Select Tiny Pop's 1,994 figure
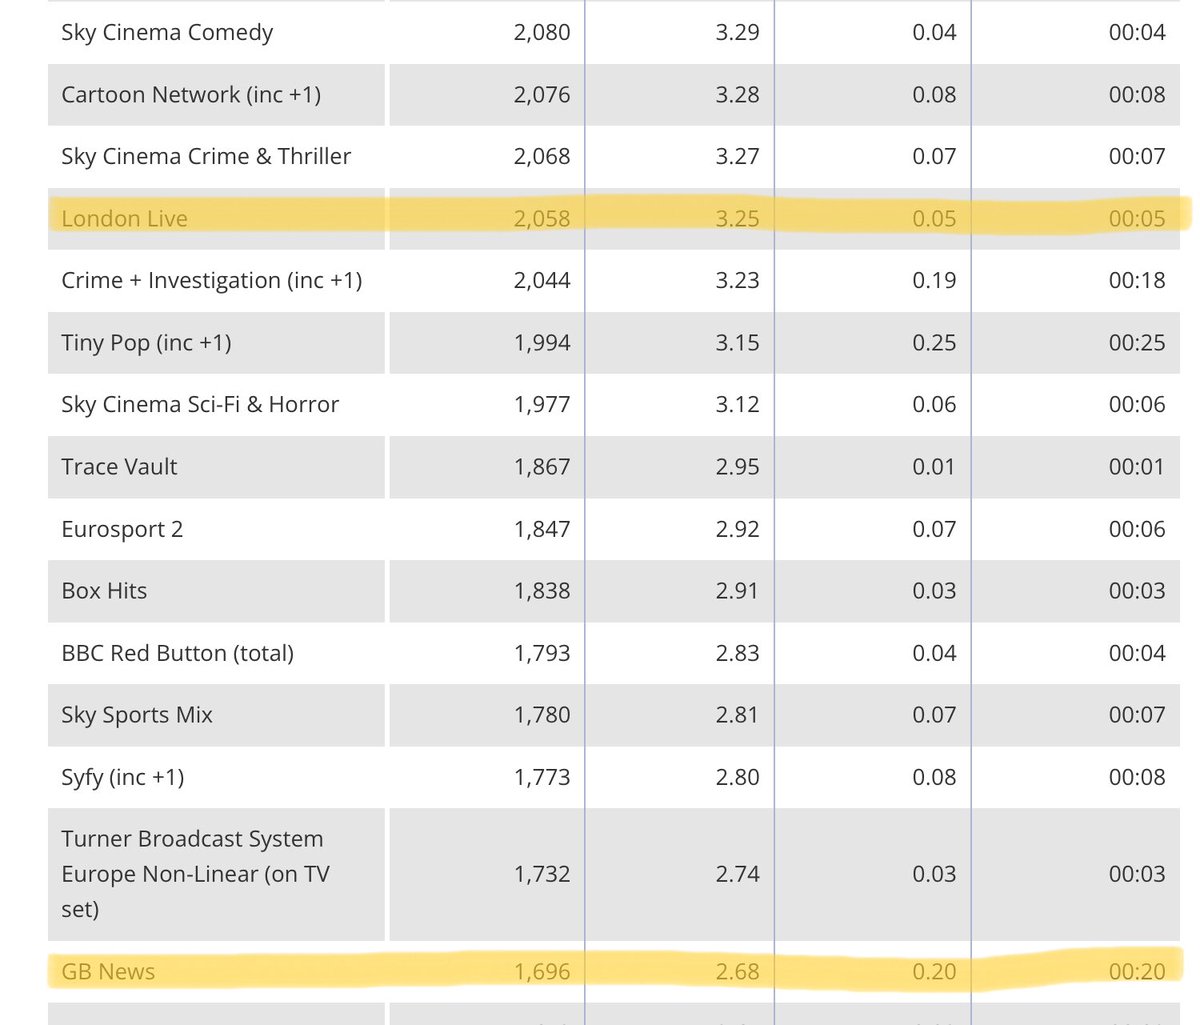Viewport: 1200px width, 1025px height. pyautogui.click(x=542, y=343)
